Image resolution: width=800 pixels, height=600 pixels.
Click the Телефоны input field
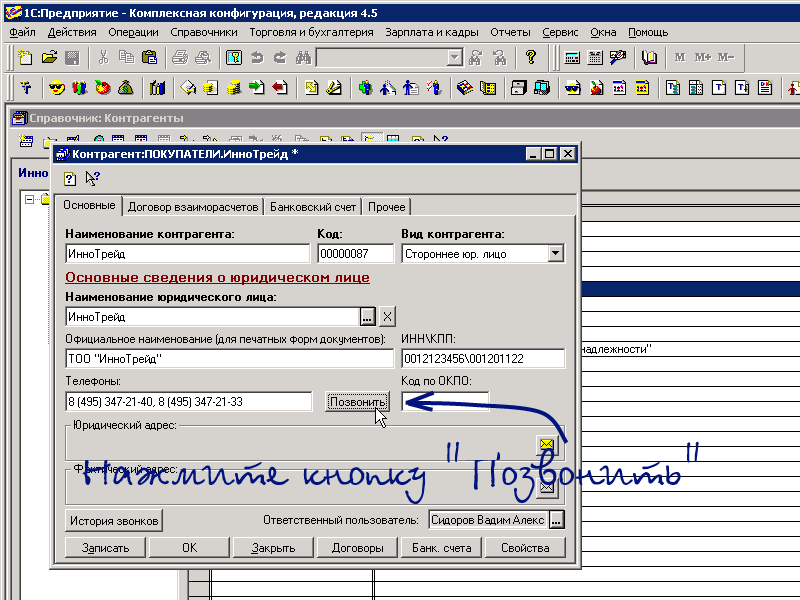coord(189,402)
